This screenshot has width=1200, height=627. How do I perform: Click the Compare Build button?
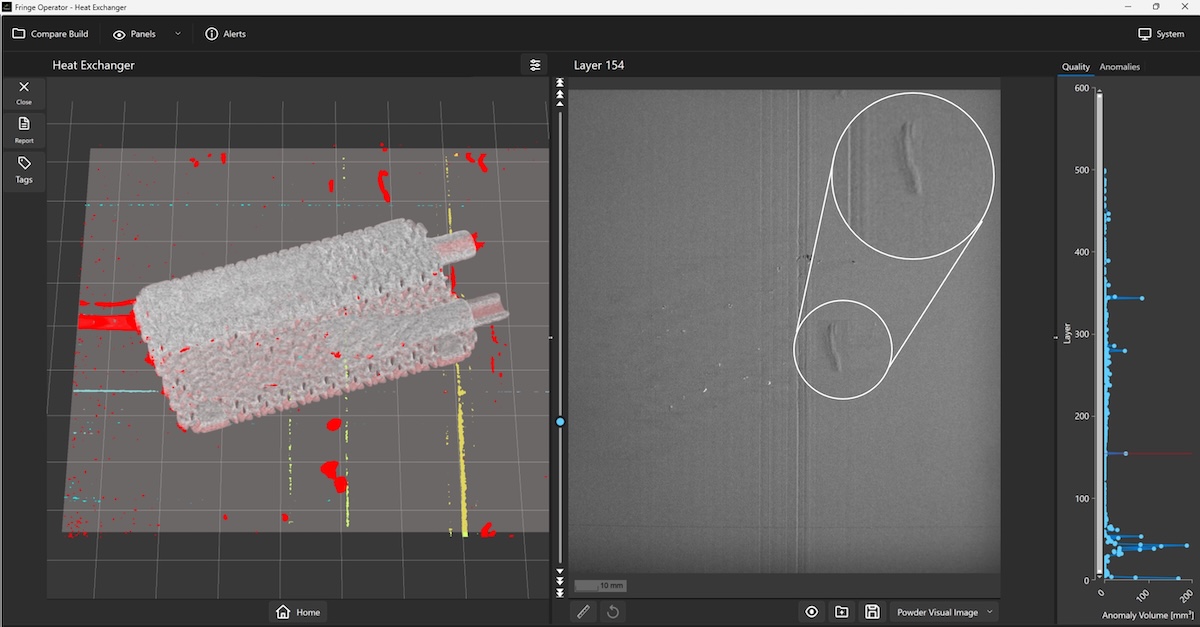(50, 34)
